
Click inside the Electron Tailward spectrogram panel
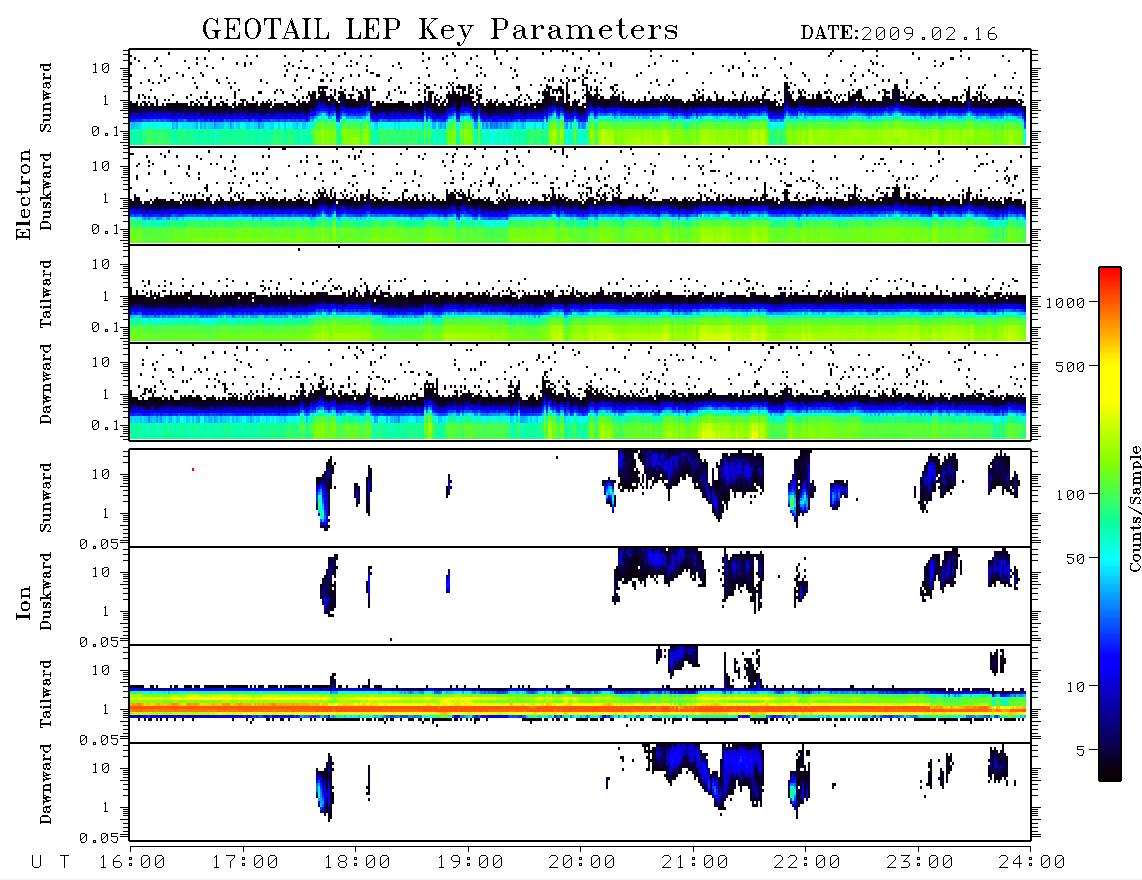[580, 294]
